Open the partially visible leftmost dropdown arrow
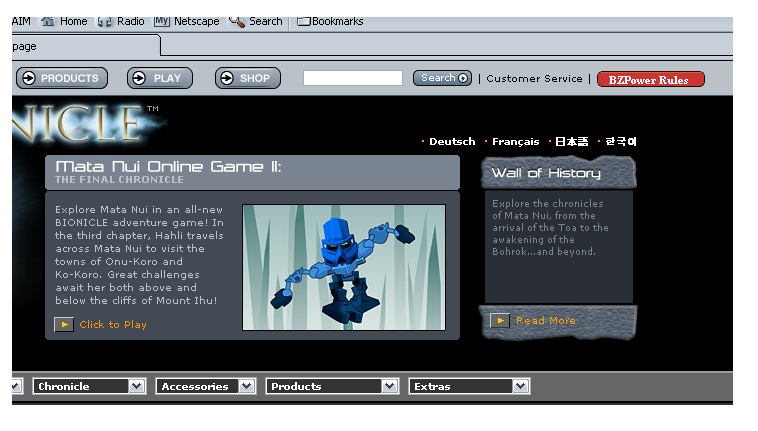The image size is (758, 431). click(x=17, y=386)
